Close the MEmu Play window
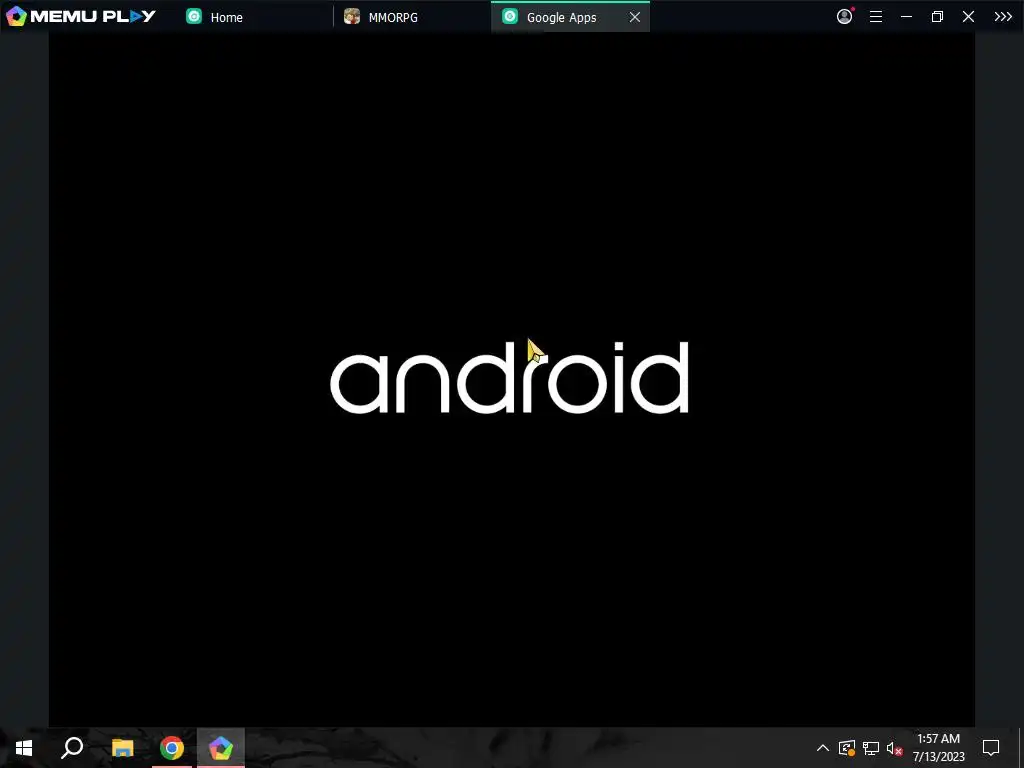Viewport: 1024px width, 768px height. pos(968,17)
